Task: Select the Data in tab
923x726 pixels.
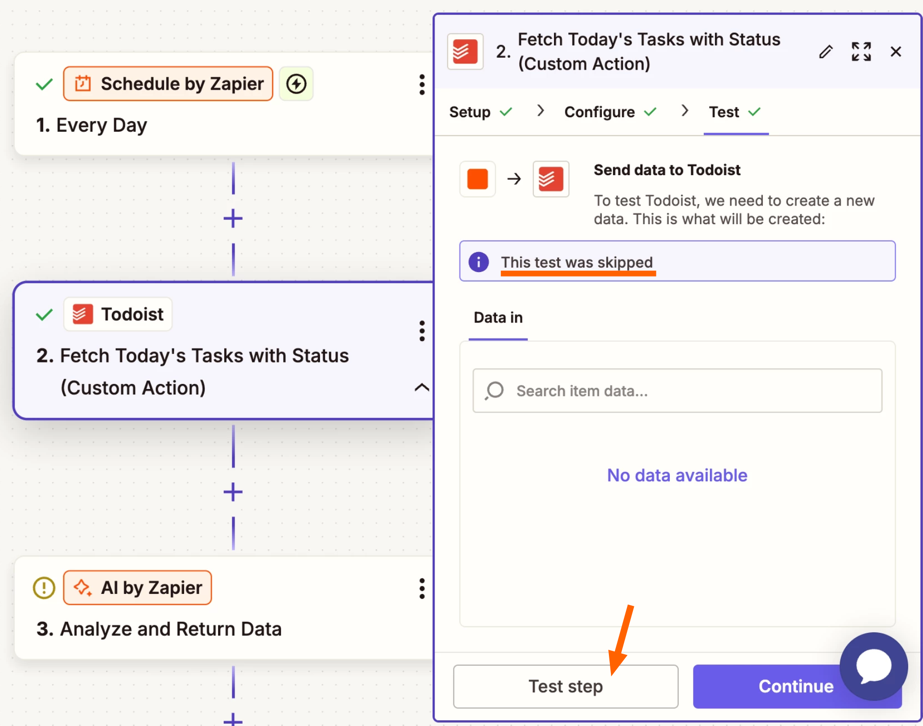Action: coord(498,318)
